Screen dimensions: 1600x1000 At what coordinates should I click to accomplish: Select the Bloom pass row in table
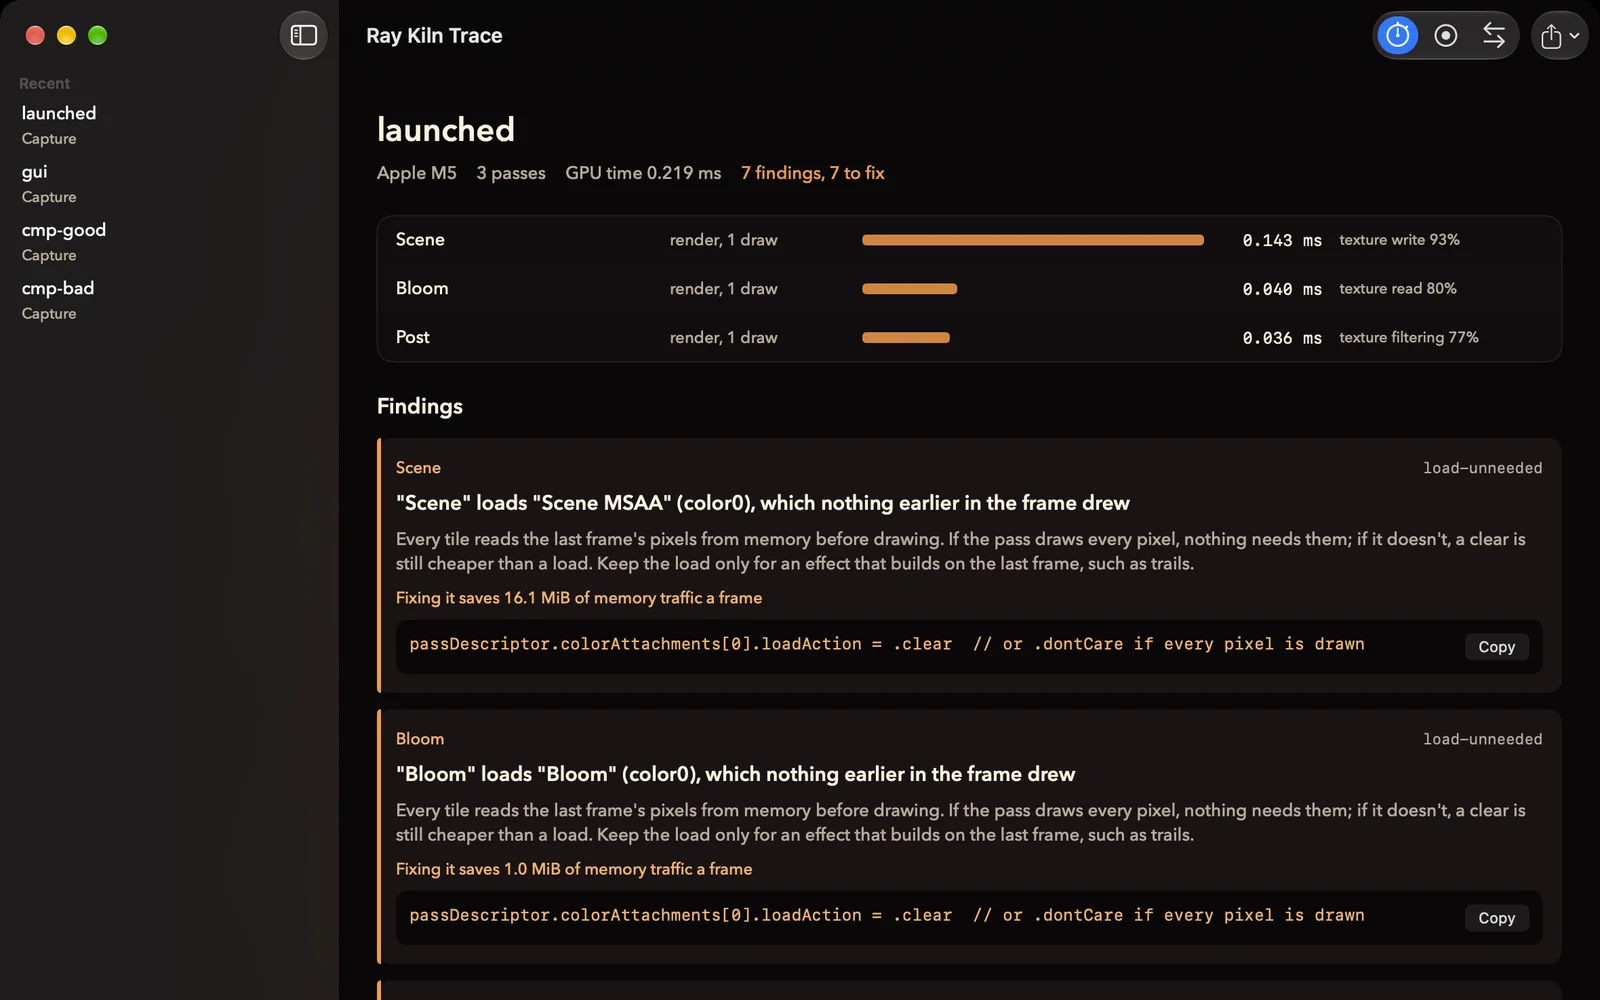(x=969, y=289)
